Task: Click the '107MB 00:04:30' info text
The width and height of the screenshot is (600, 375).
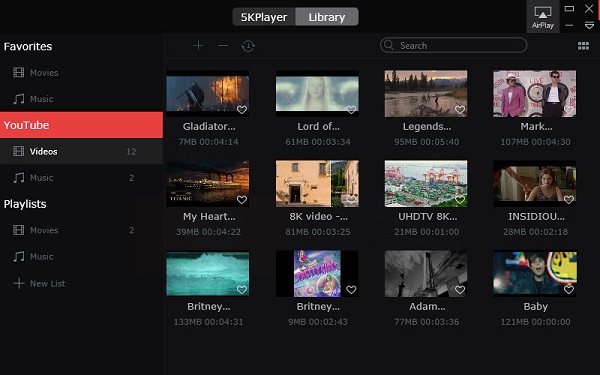Action: (535, 142)
